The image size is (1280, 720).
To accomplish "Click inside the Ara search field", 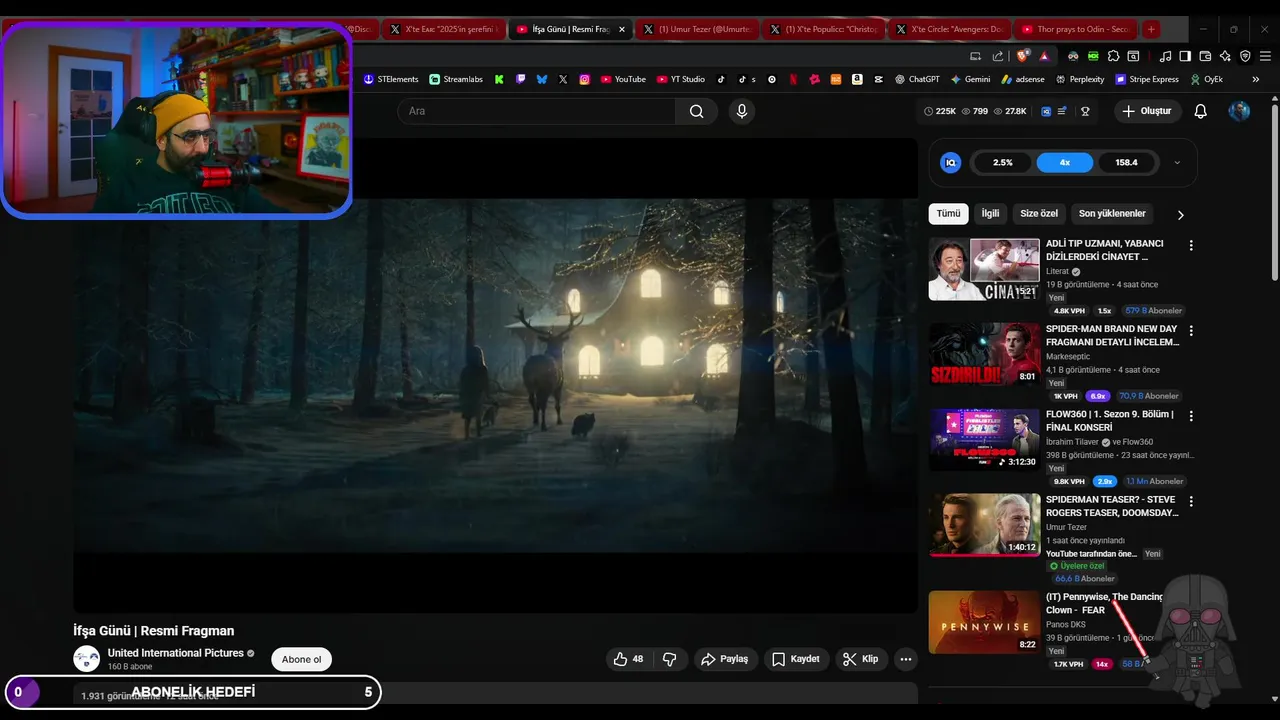I will 537,111.
